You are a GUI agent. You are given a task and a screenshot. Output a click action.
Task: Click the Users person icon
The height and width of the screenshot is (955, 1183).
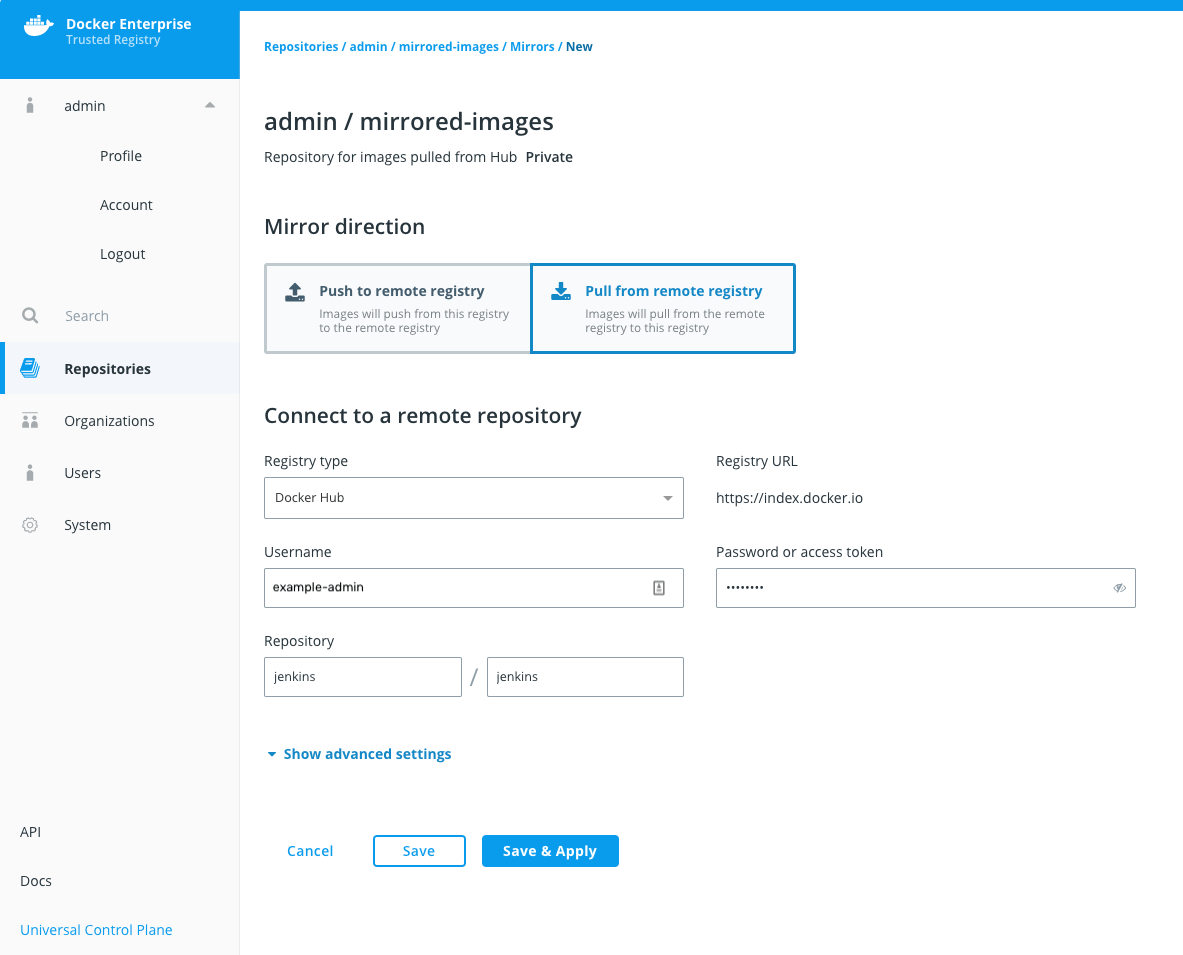pos(30,473)
